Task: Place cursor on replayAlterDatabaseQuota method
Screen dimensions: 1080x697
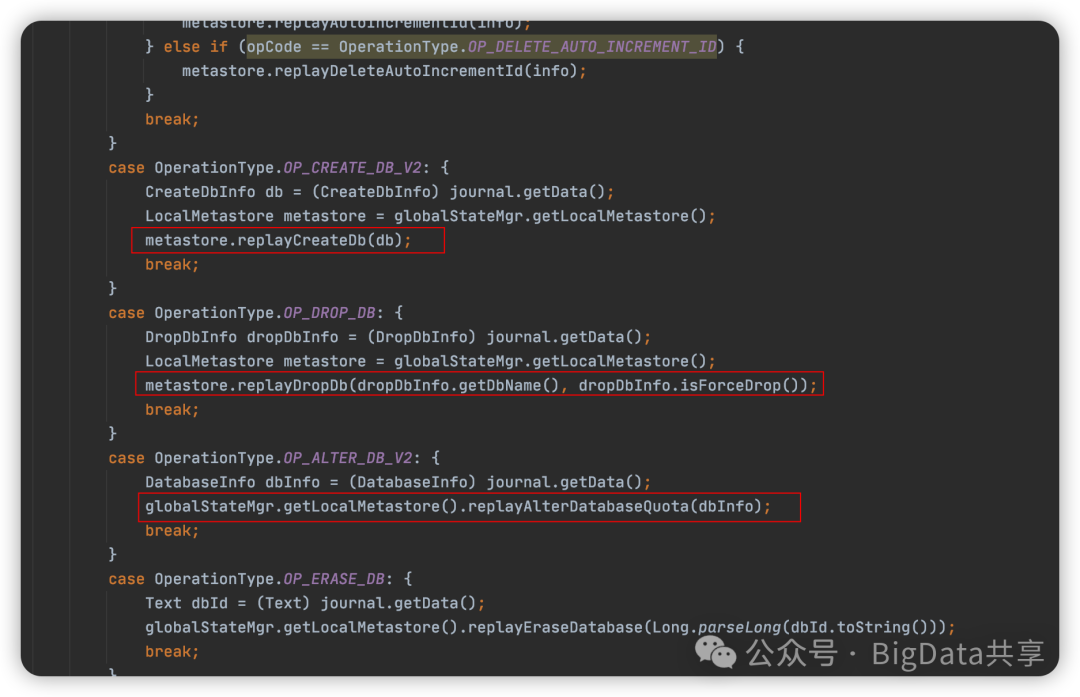Action: [x=579, y=507]
